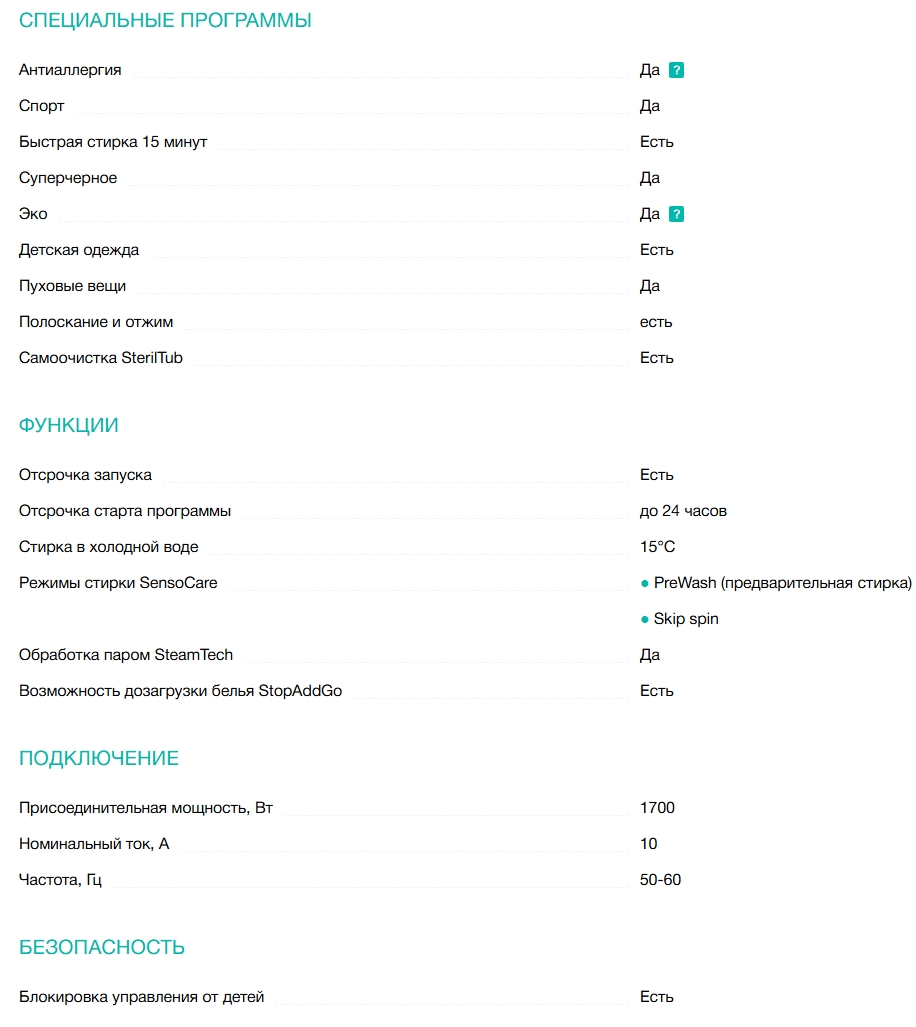This screenshot has height=1027, width=916.
Task: Click the StopAddGo дозагрузки белья label
Action: coord(180,691)
